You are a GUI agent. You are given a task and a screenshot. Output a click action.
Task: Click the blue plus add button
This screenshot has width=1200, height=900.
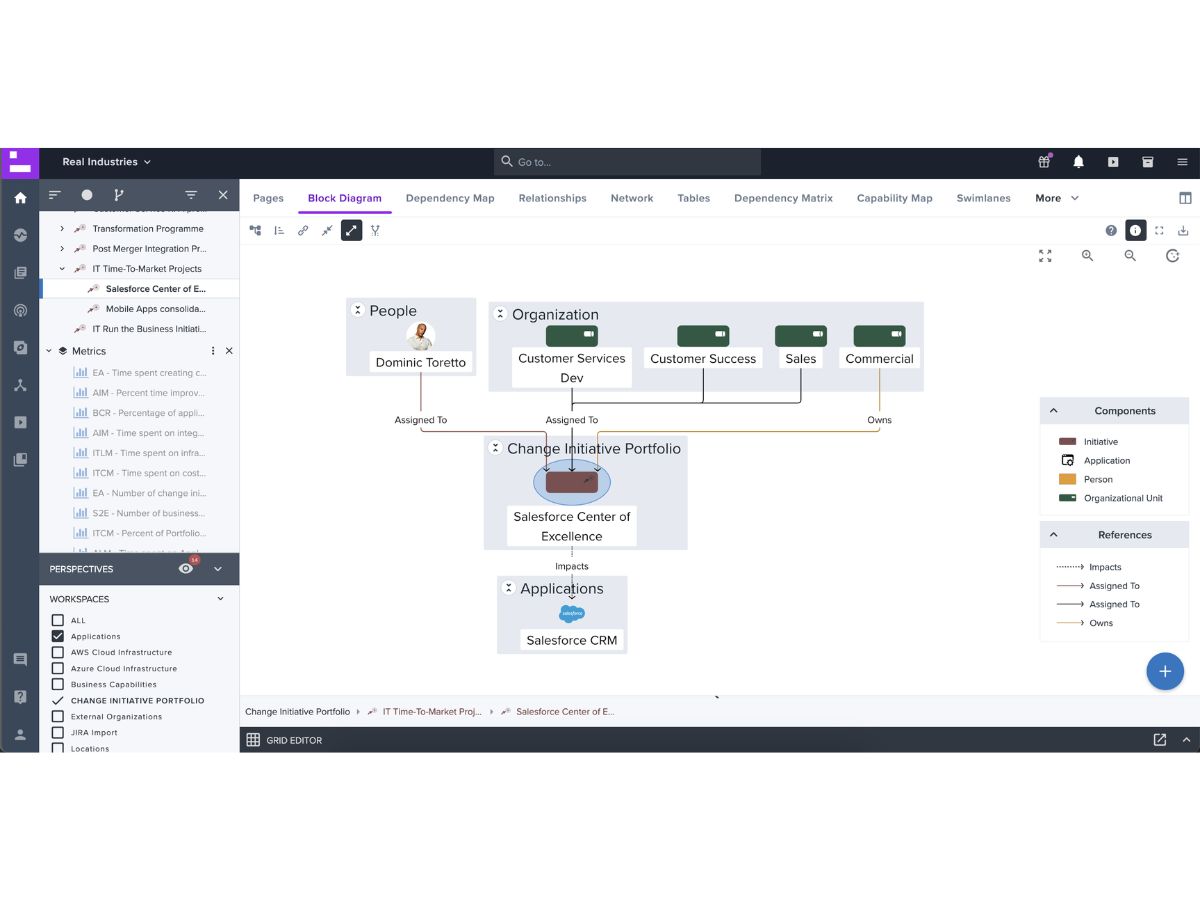pyautogui.click(x=1165, y=671)
